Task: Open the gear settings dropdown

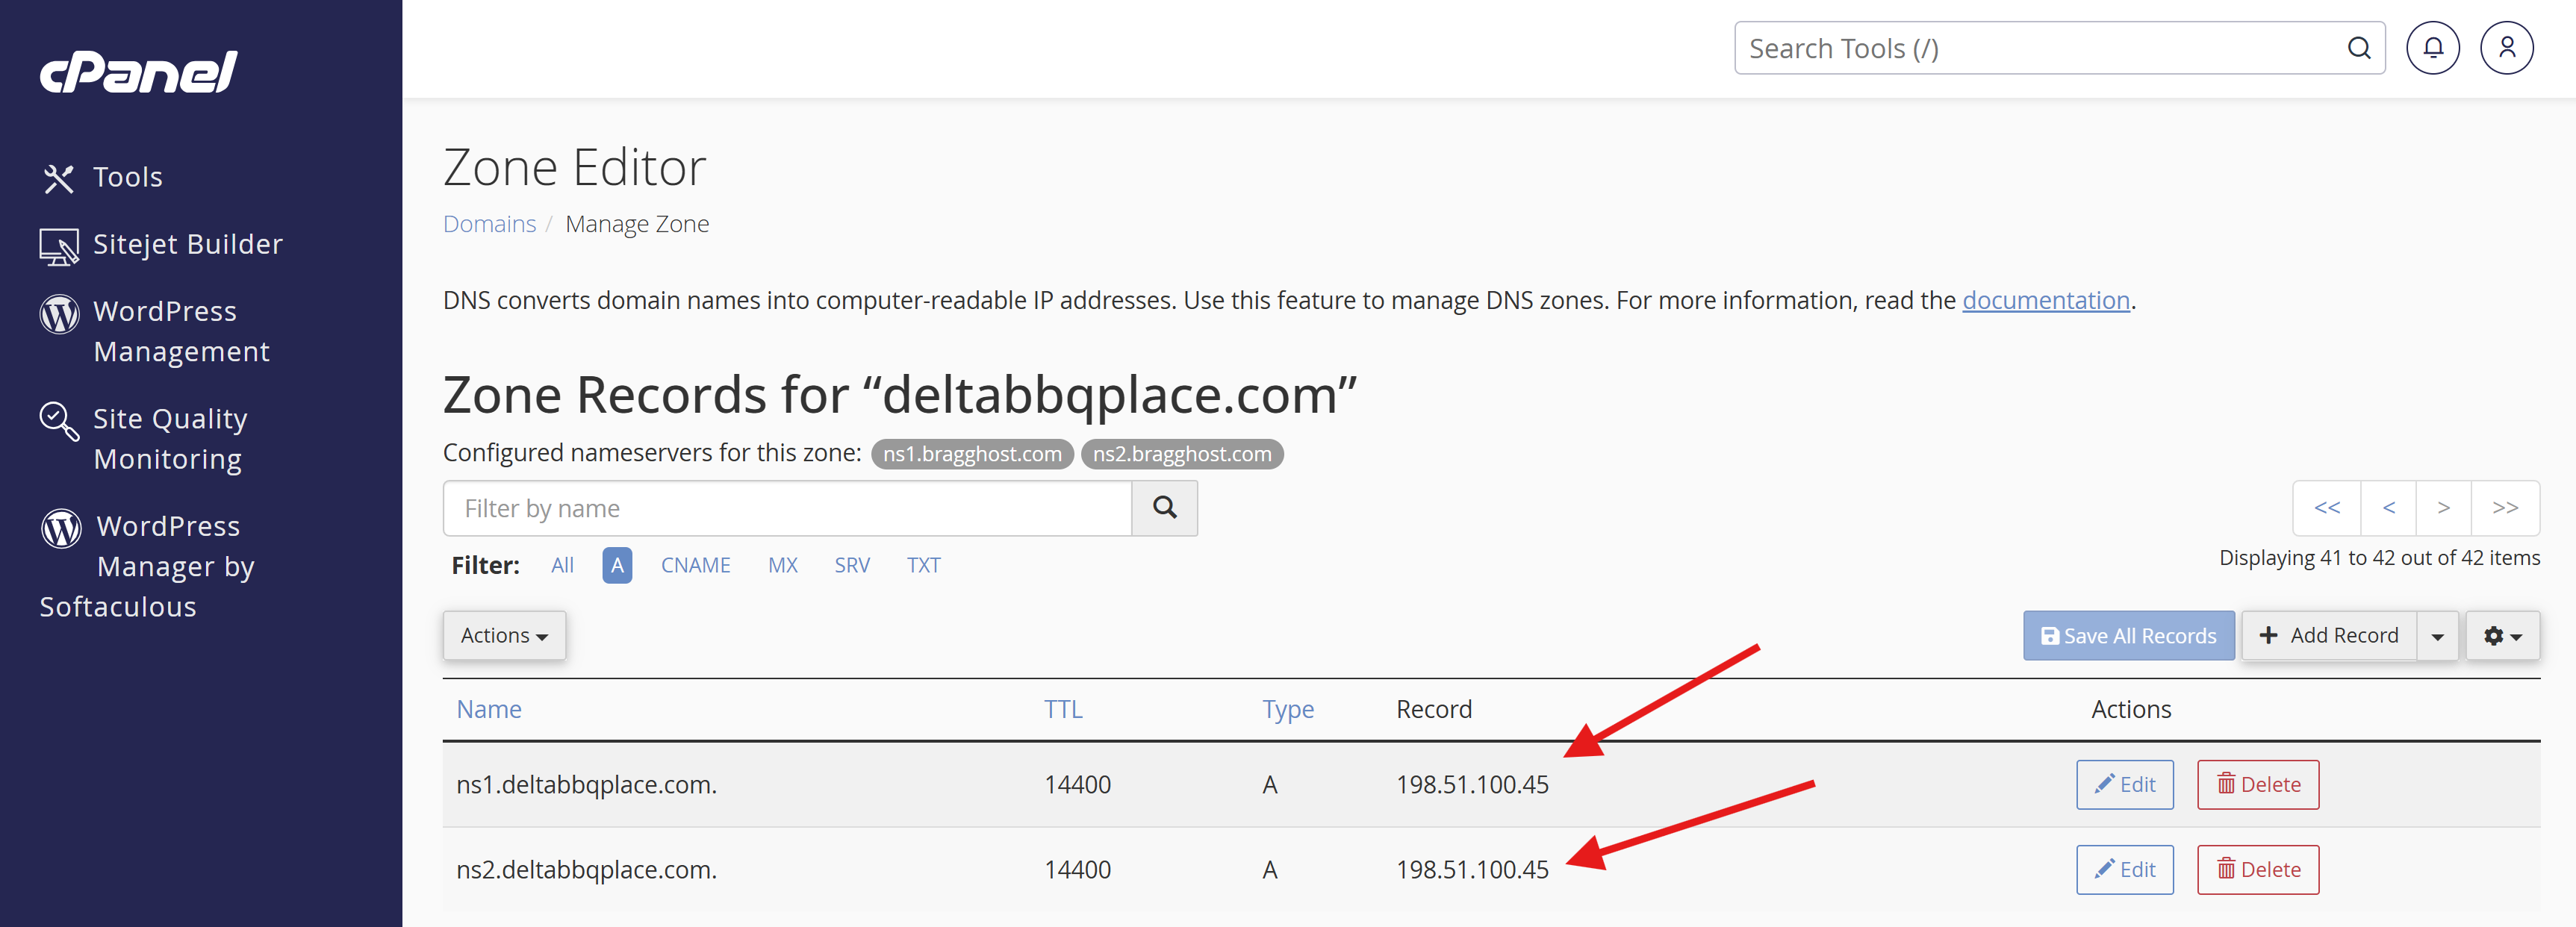Action: coord(2502,636)
